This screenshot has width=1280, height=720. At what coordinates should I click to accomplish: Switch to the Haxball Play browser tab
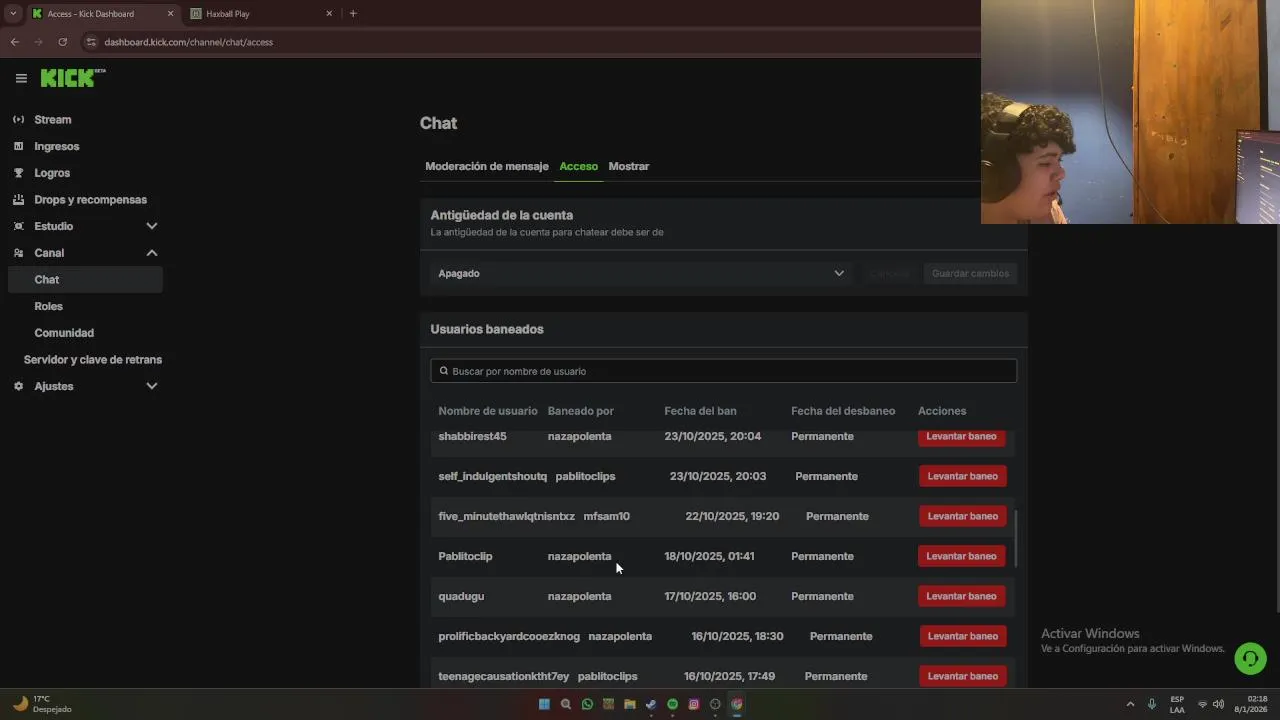262,14
